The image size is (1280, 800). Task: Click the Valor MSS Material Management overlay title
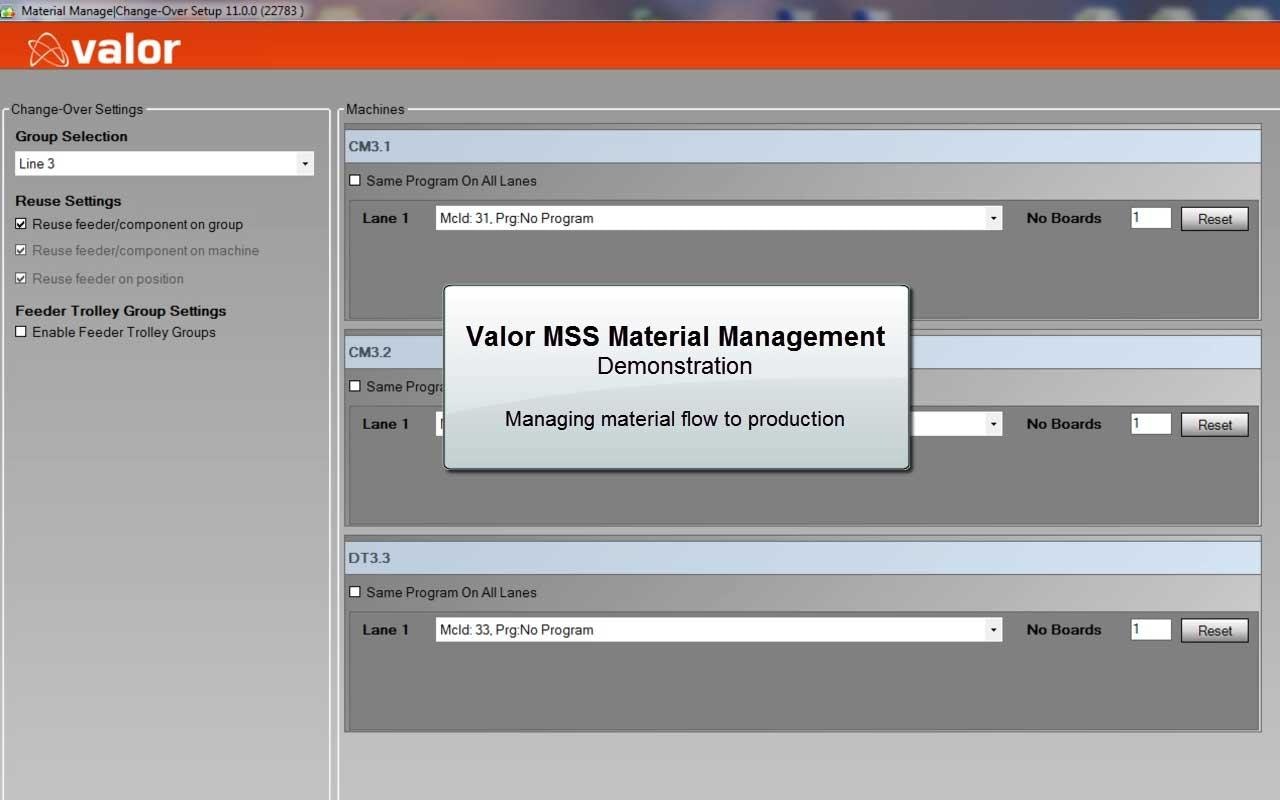tap(676, 336)
